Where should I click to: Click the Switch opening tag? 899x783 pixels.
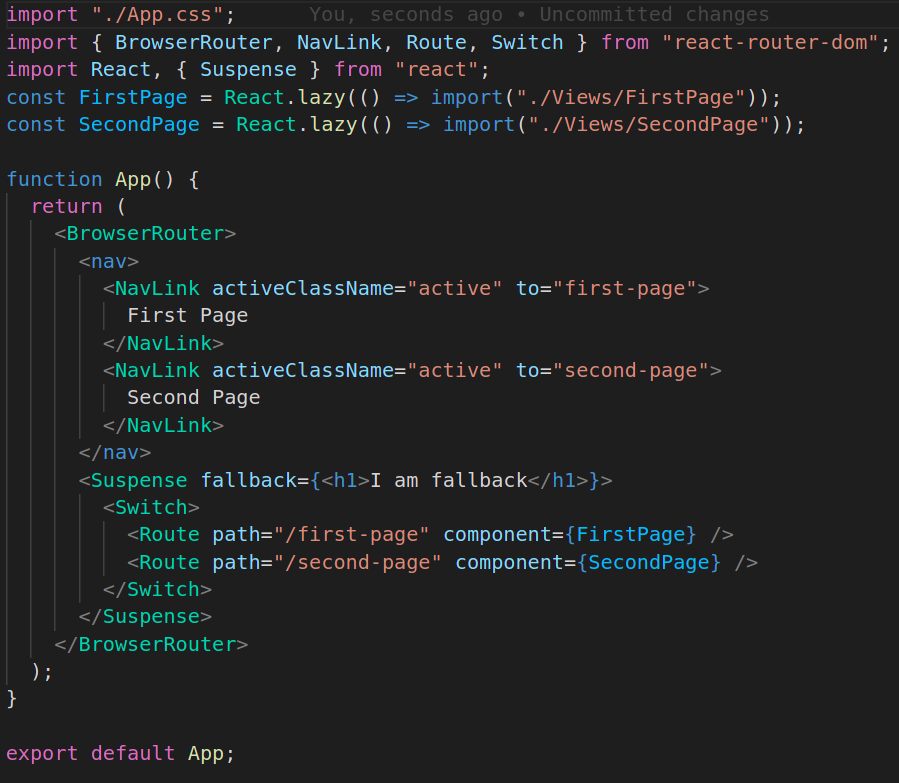(x=151, y=506)
